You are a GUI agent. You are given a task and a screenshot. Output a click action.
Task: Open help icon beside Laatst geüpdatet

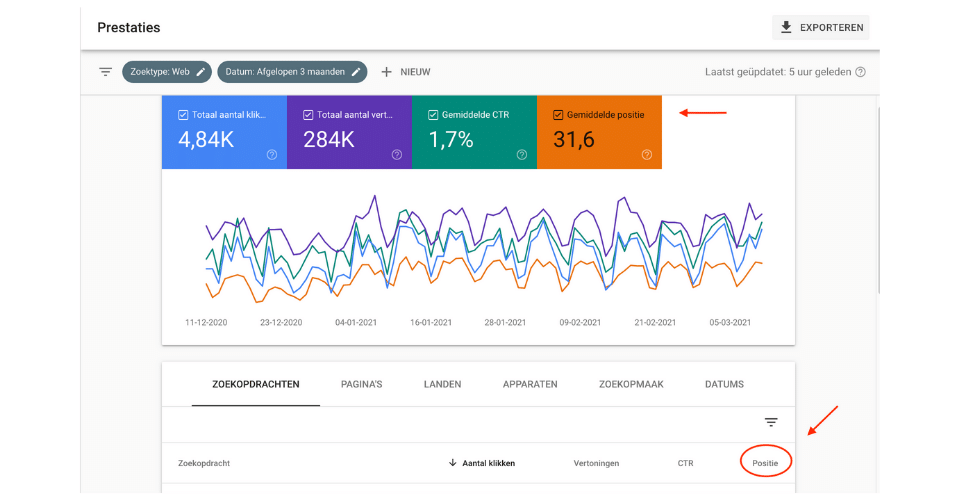point(860,72)
